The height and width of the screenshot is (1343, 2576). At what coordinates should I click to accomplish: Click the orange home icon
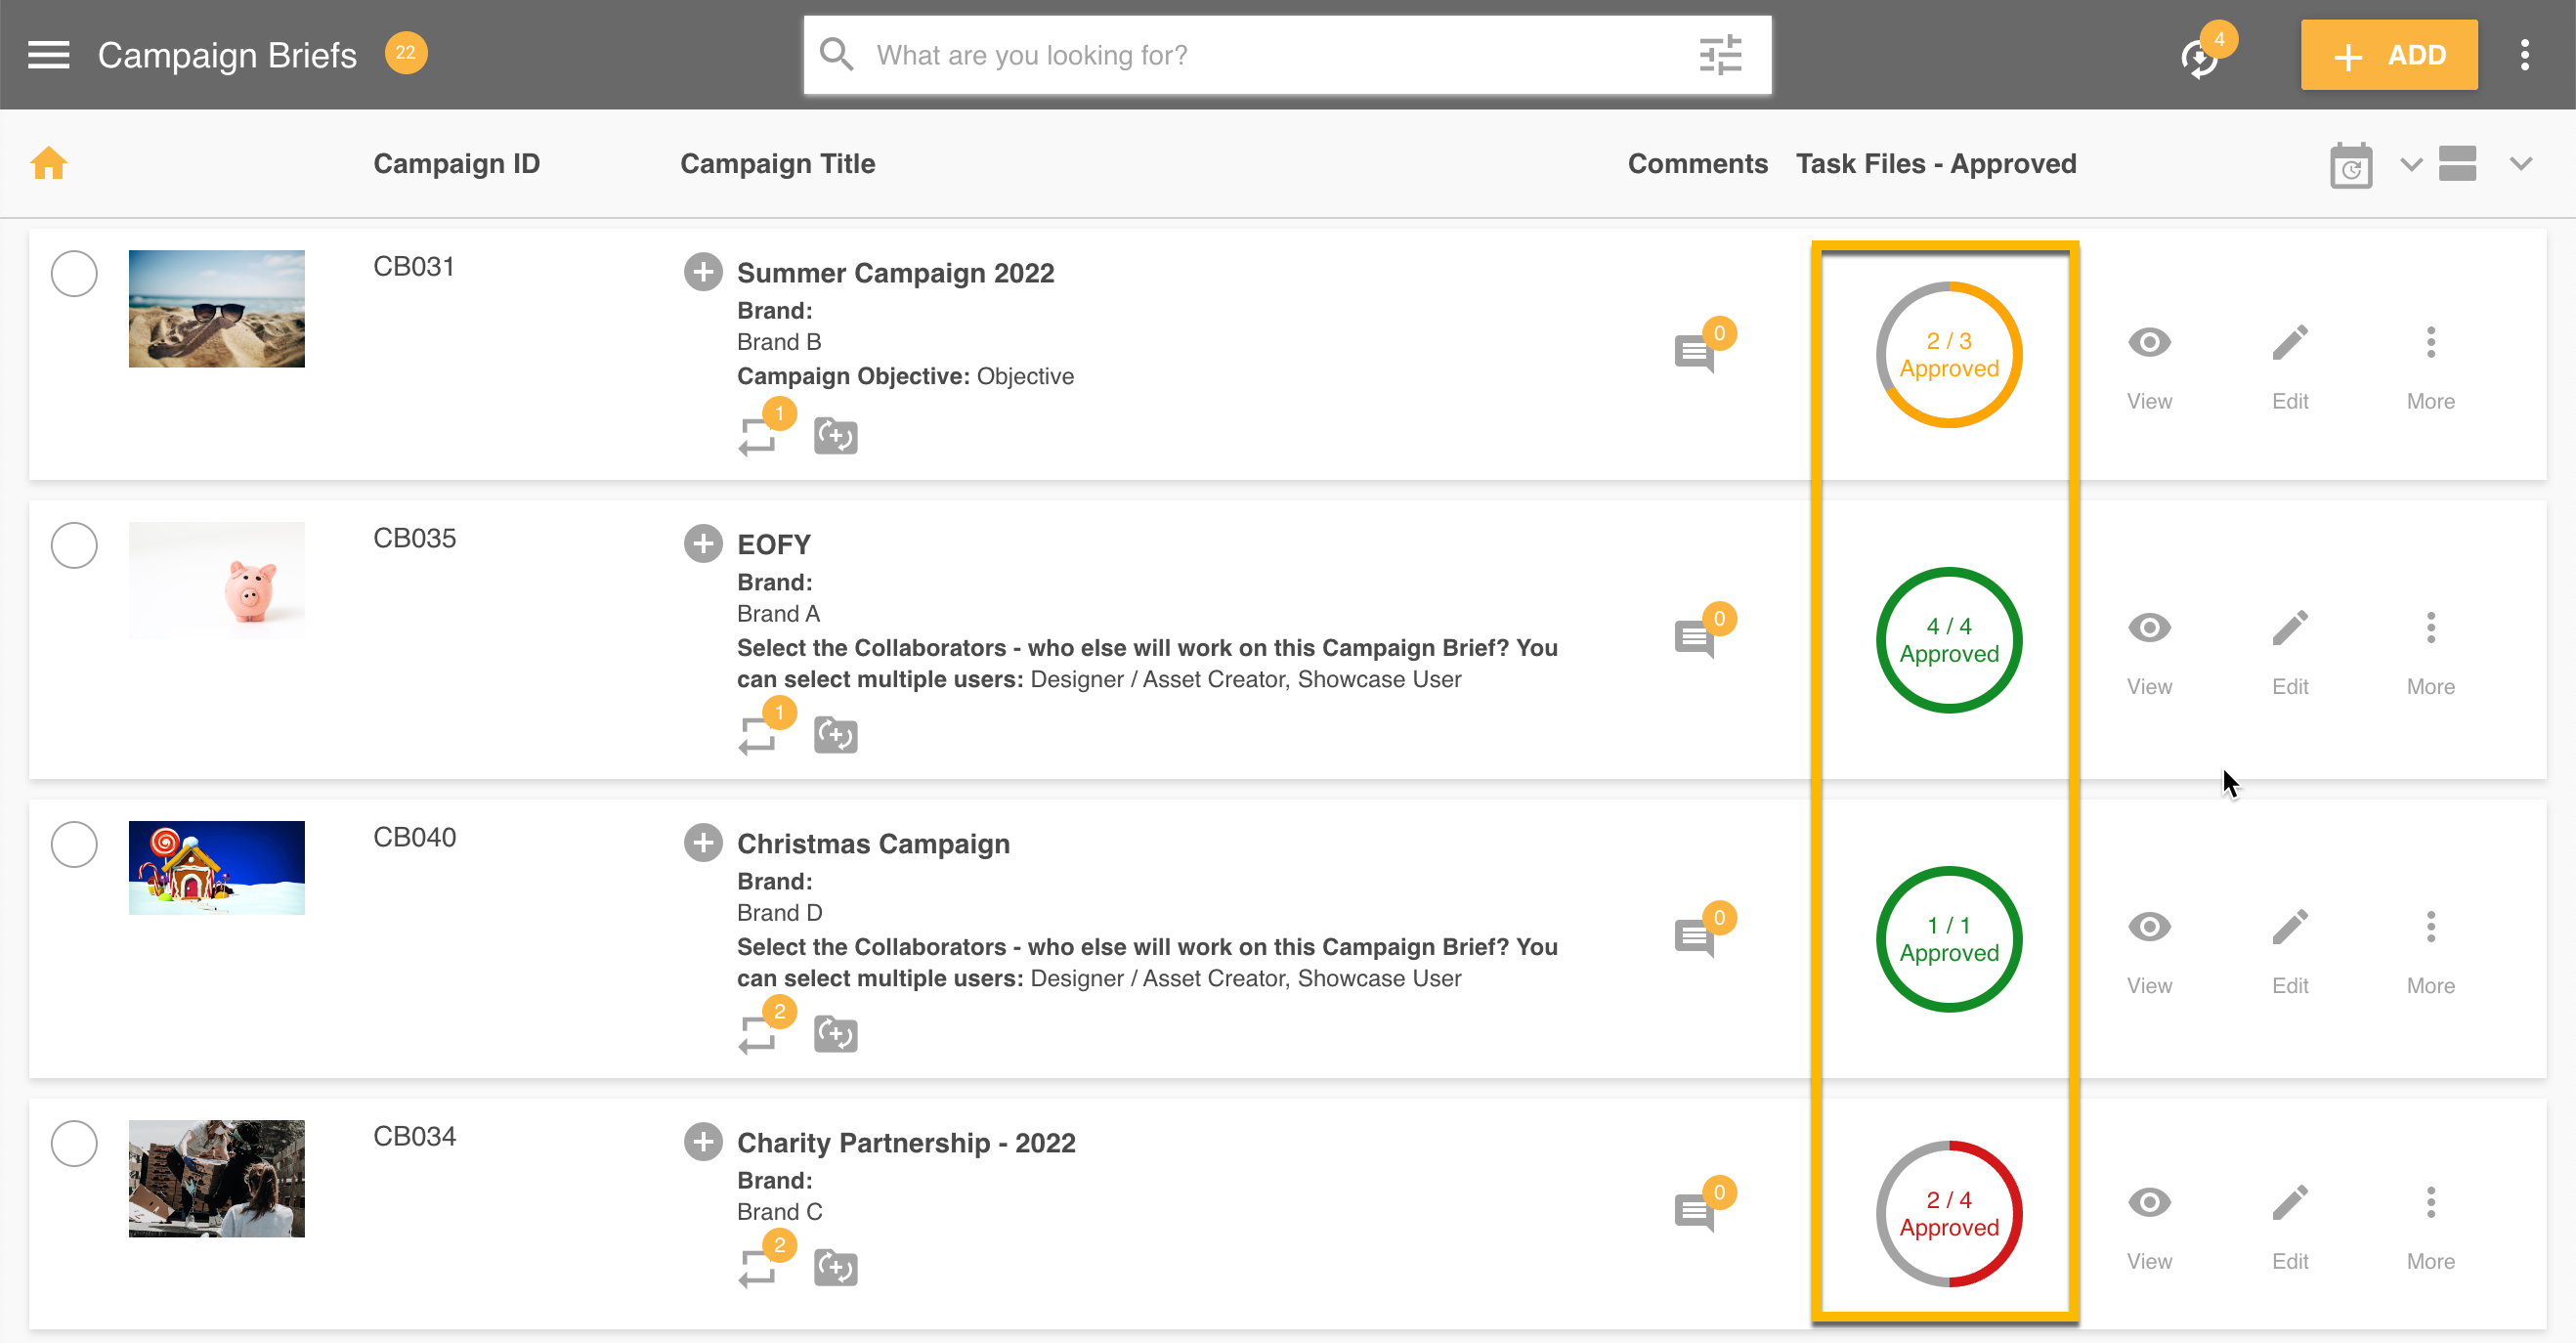click(48, 163)
